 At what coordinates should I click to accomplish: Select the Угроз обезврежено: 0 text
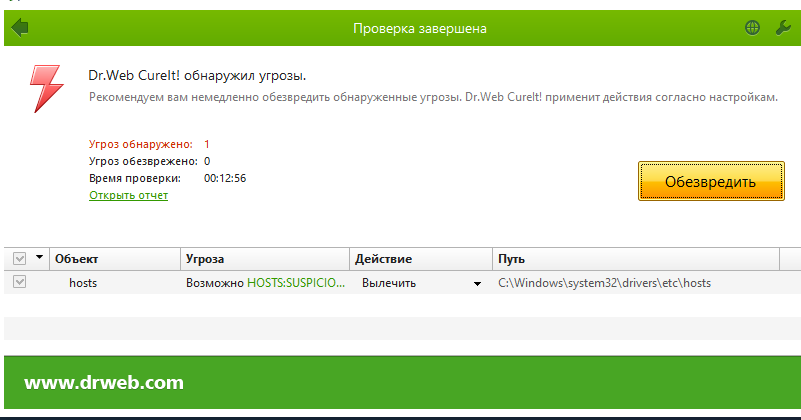click(150, 161)
